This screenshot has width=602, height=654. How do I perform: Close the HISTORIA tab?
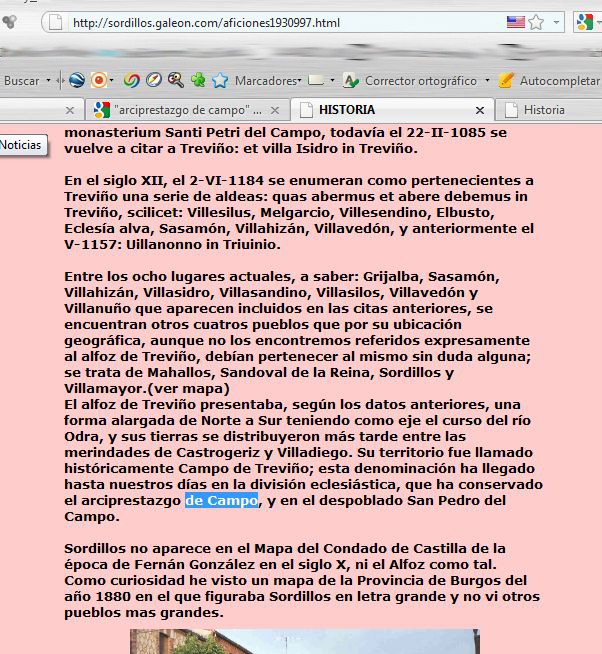(x=480, y=110)
